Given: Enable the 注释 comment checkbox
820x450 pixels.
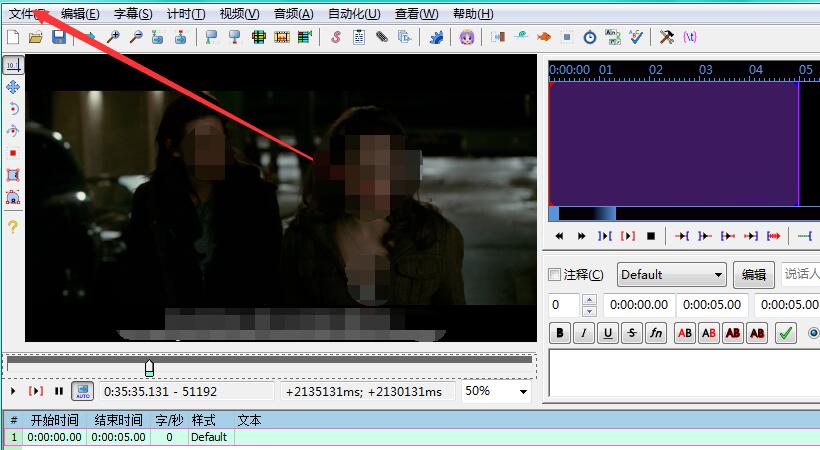Looking at the screenshot, I should pos(556,275).
